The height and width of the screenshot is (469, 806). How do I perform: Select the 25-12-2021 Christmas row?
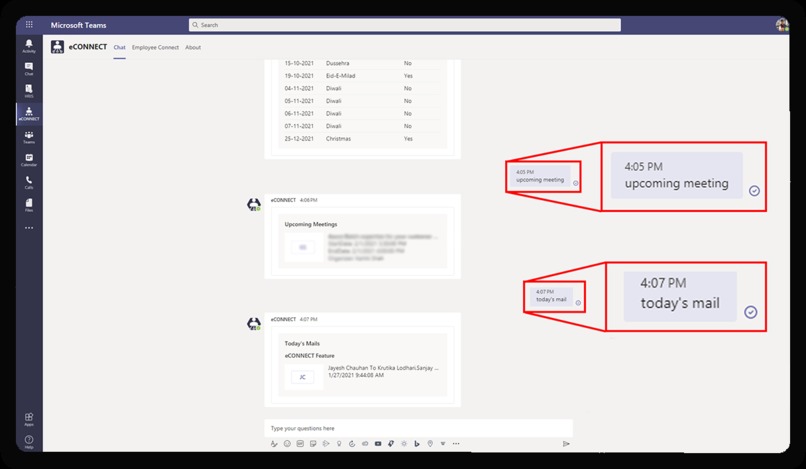pos(362,138)
